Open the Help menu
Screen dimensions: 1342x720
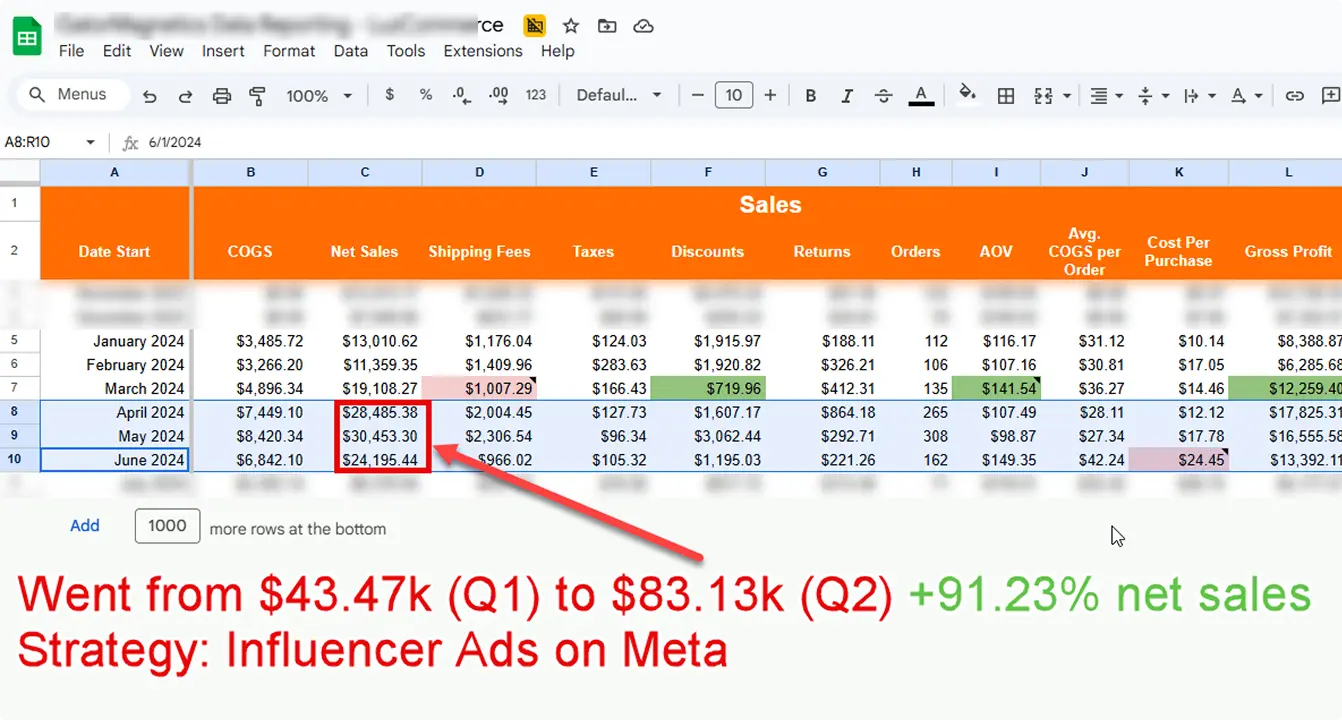[x=557, y=51]
